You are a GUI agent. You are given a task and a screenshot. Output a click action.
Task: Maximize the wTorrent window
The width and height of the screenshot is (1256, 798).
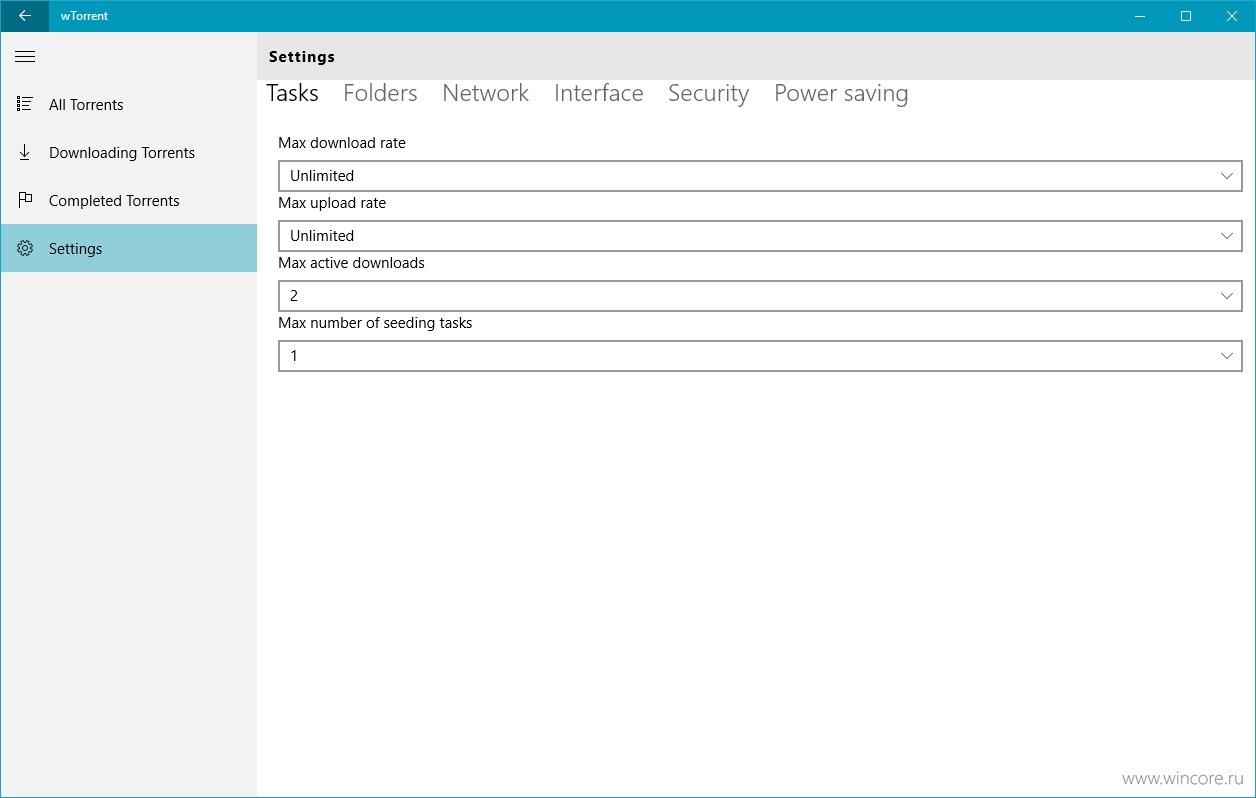[x=1186, y=16]
